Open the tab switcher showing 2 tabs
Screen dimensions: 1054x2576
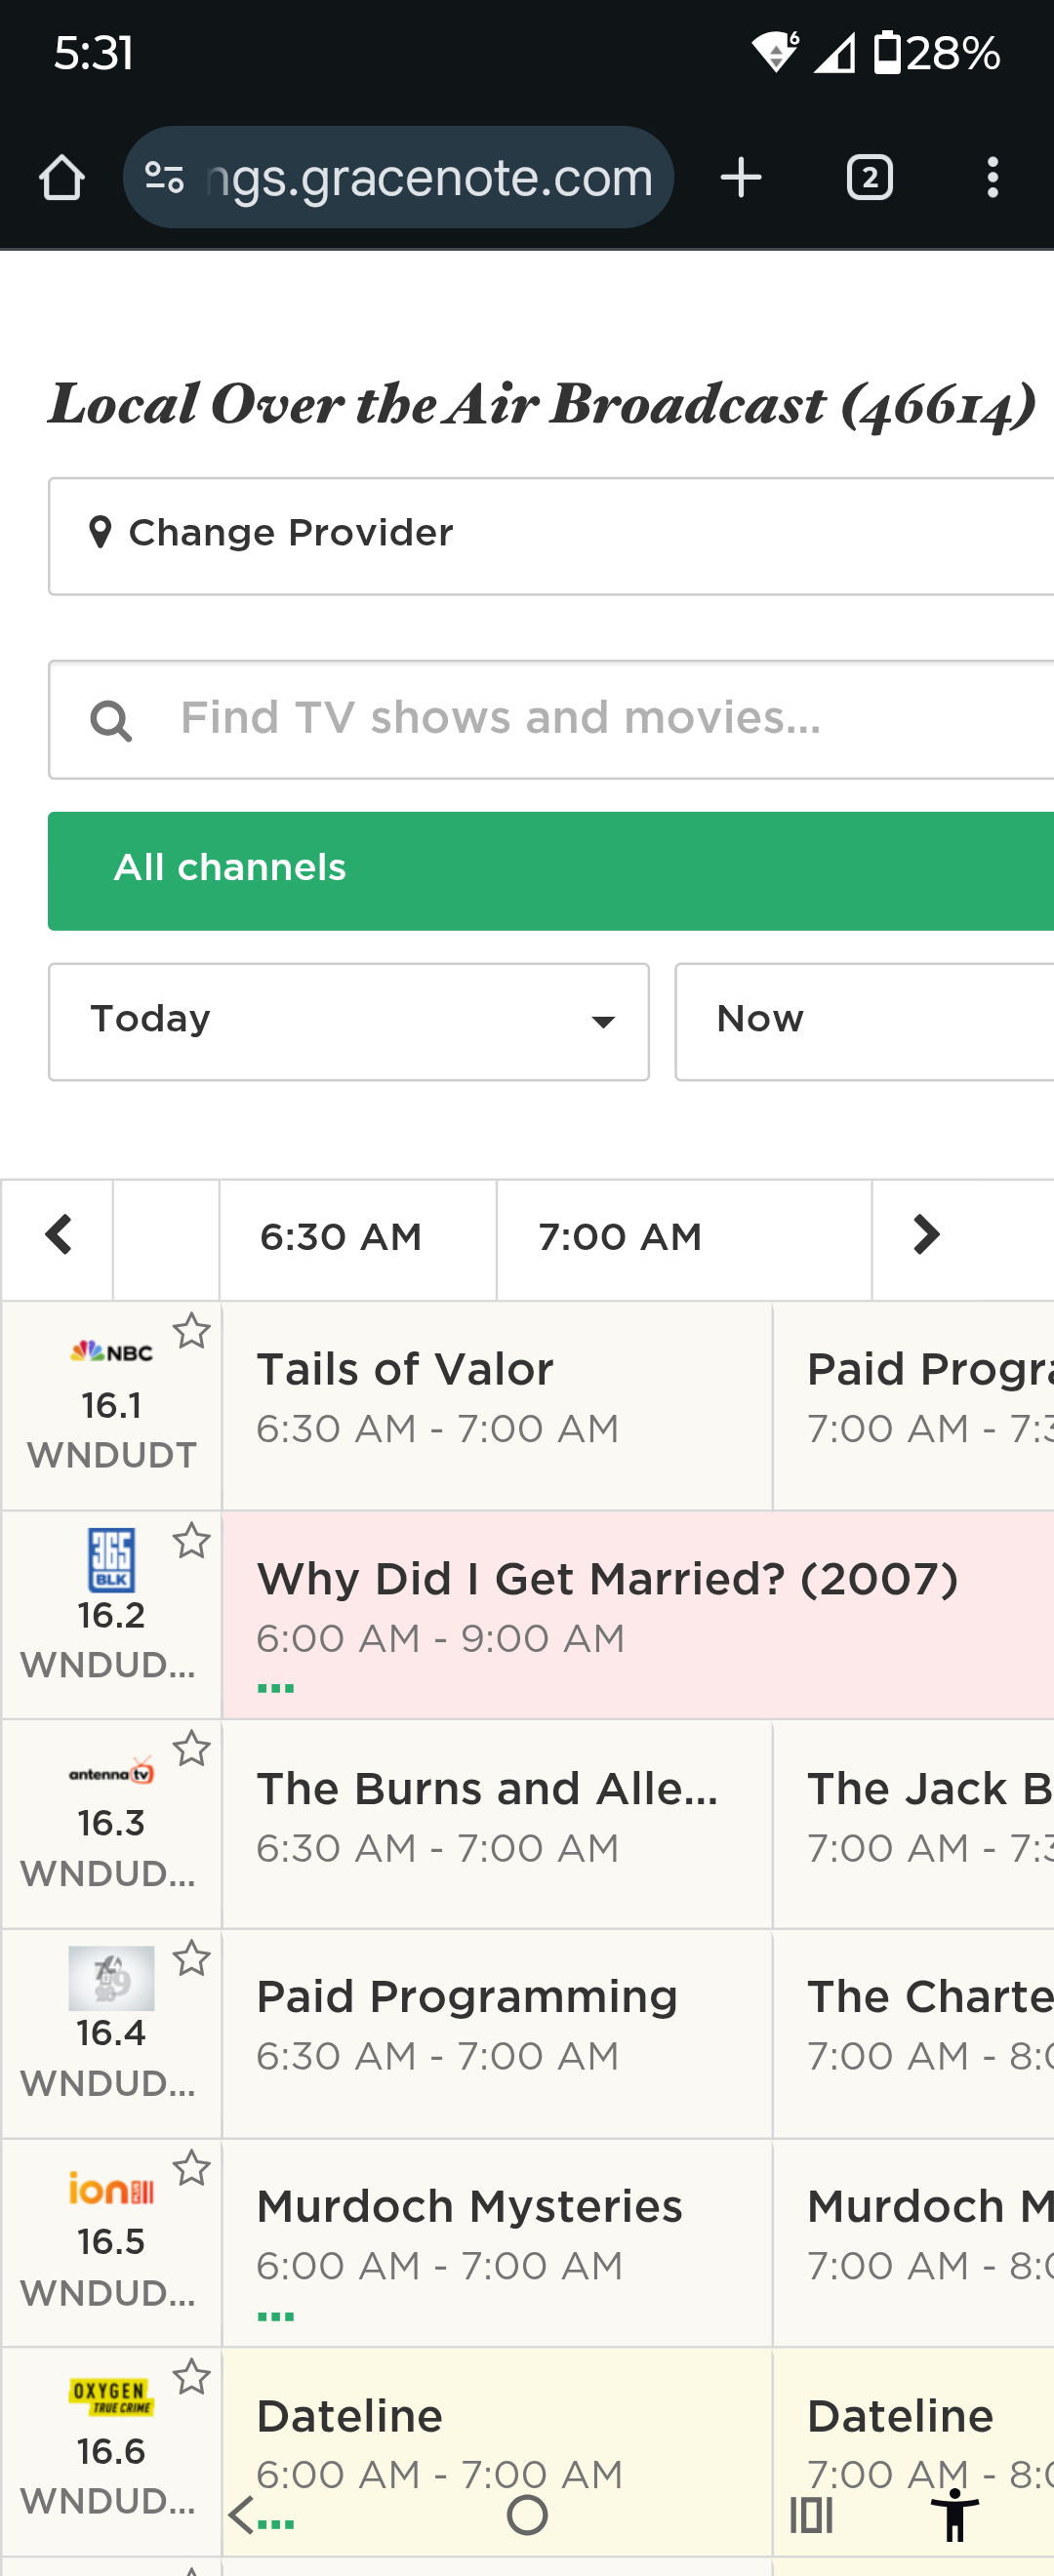point(869,178)
